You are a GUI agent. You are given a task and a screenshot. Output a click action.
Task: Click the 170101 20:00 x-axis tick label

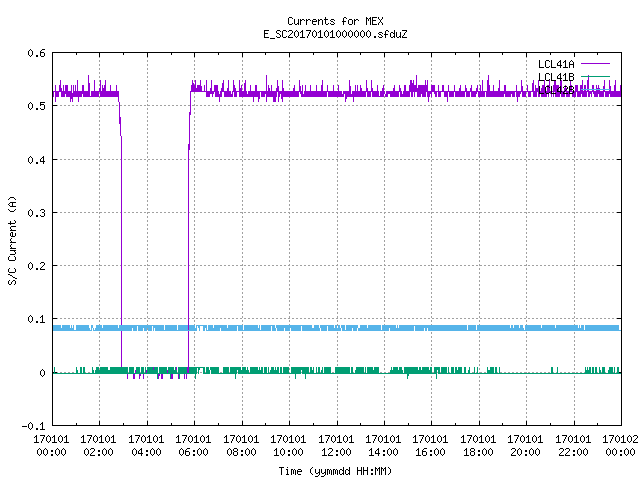[525, 446]
